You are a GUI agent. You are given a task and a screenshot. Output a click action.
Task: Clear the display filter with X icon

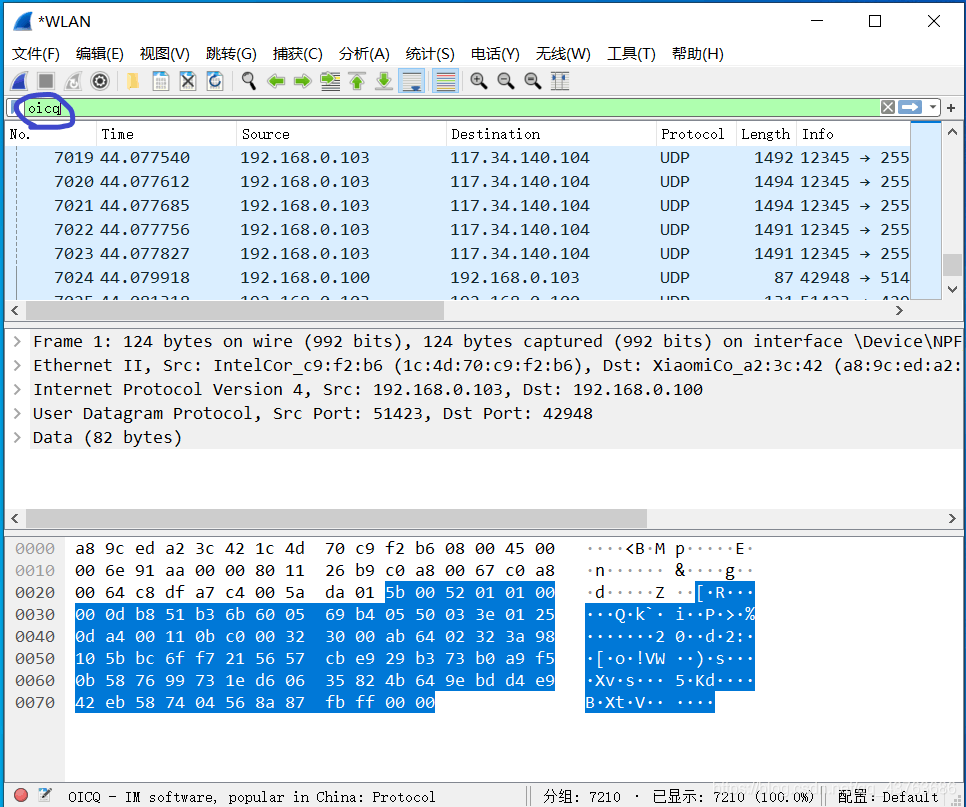pyautogui.click(x=888, y=107)
